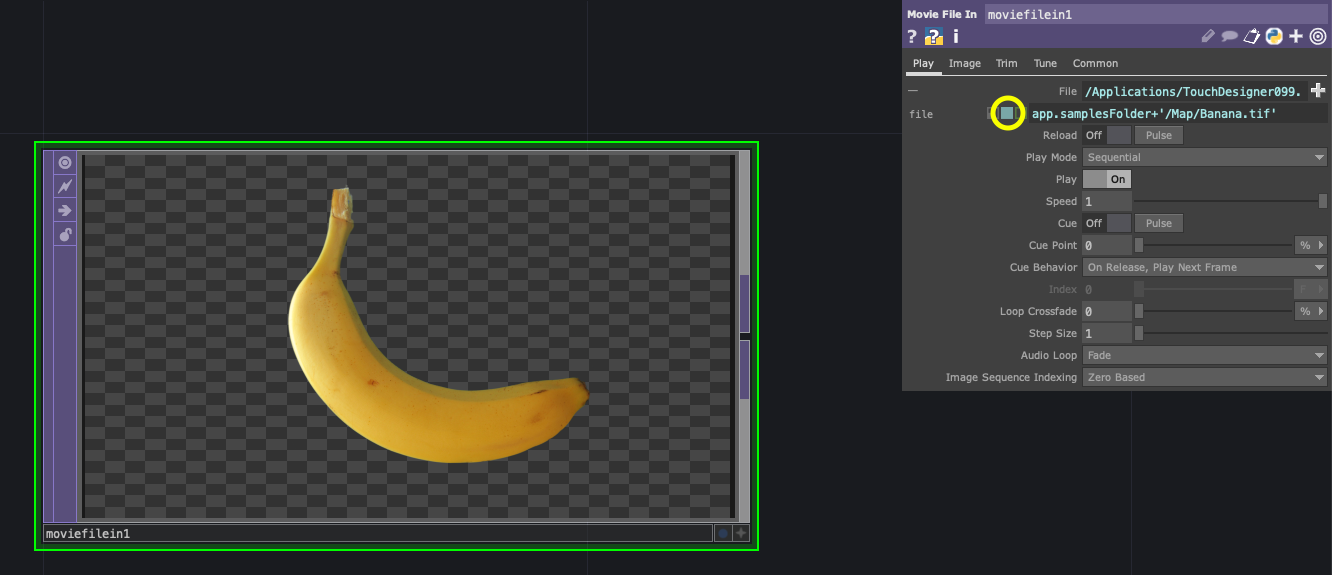Image resolution: width=1332 pixels, height=575 pixels.
Task: Open the Cue Point percent unit menu
Action: [1310, 245]
